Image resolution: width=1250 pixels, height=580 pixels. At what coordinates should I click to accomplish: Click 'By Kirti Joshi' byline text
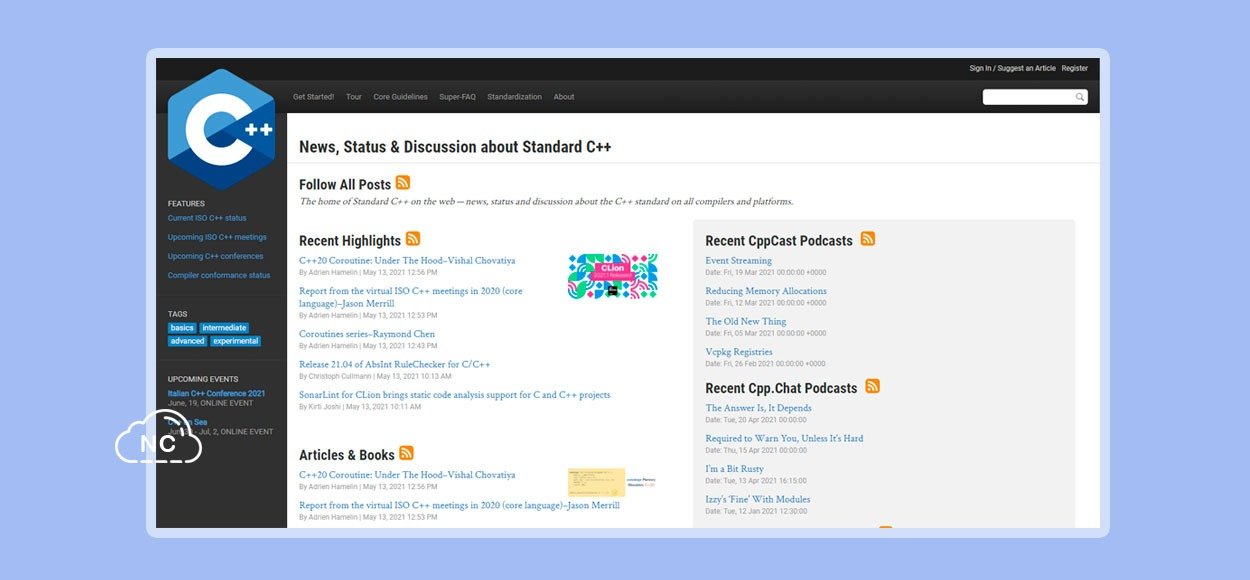pos(320,407)
